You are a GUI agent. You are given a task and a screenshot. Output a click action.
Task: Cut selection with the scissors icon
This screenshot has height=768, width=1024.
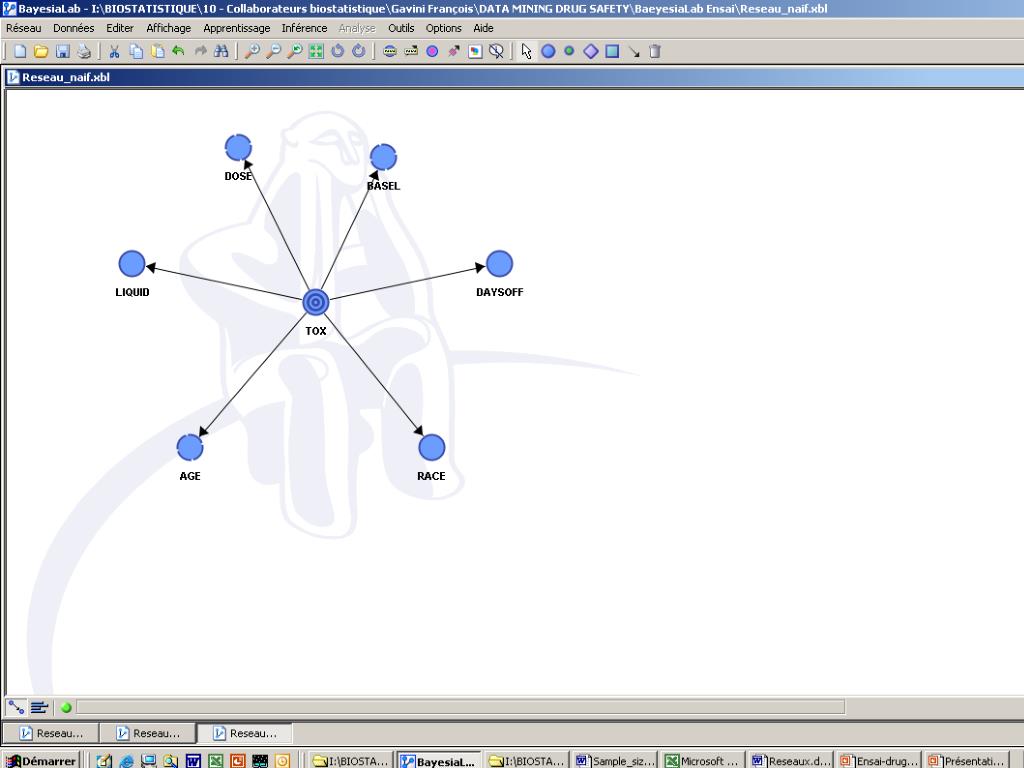click(114, 51)
